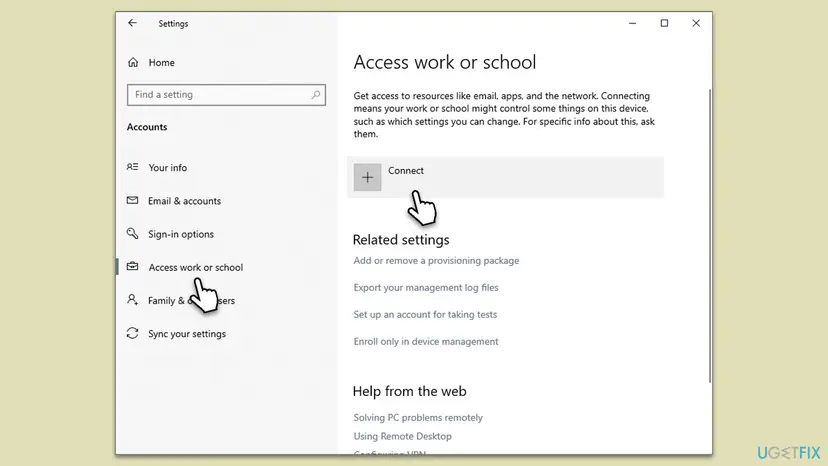Open Home via house icon

tap(133, 62)
